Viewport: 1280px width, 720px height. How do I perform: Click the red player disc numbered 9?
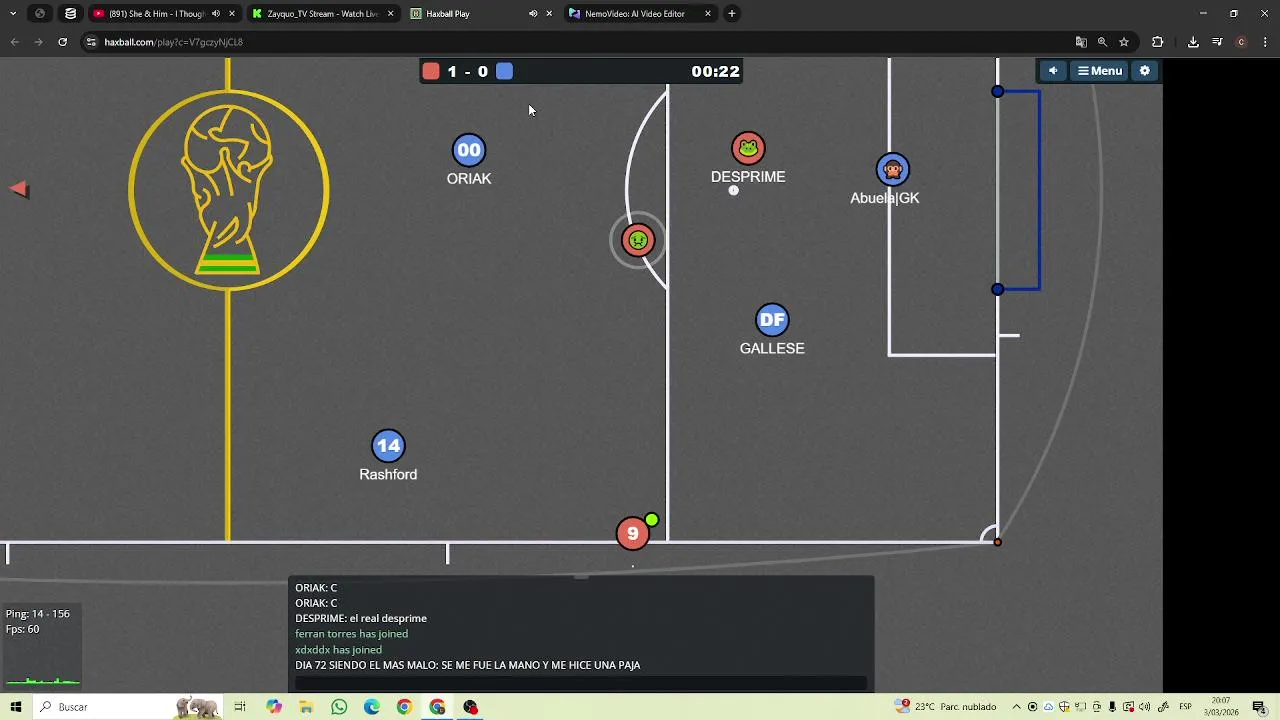632,534
